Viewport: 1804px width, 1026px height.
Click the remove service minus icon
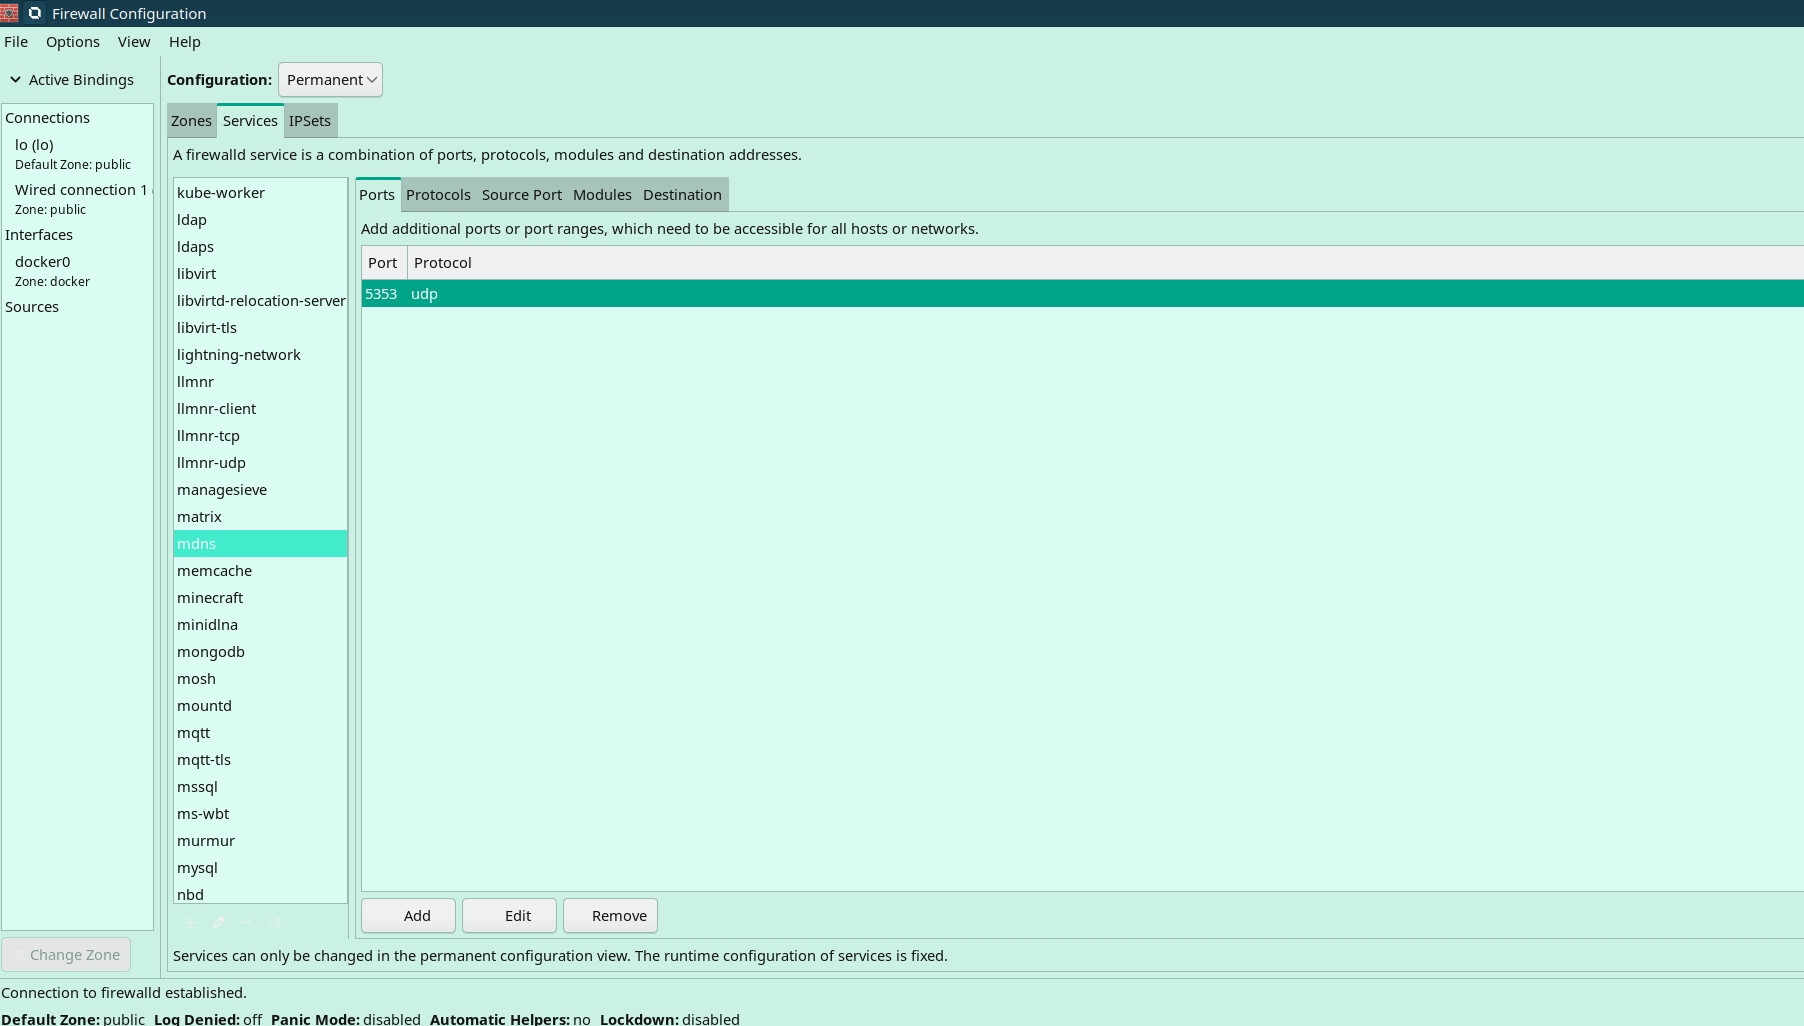247,922
